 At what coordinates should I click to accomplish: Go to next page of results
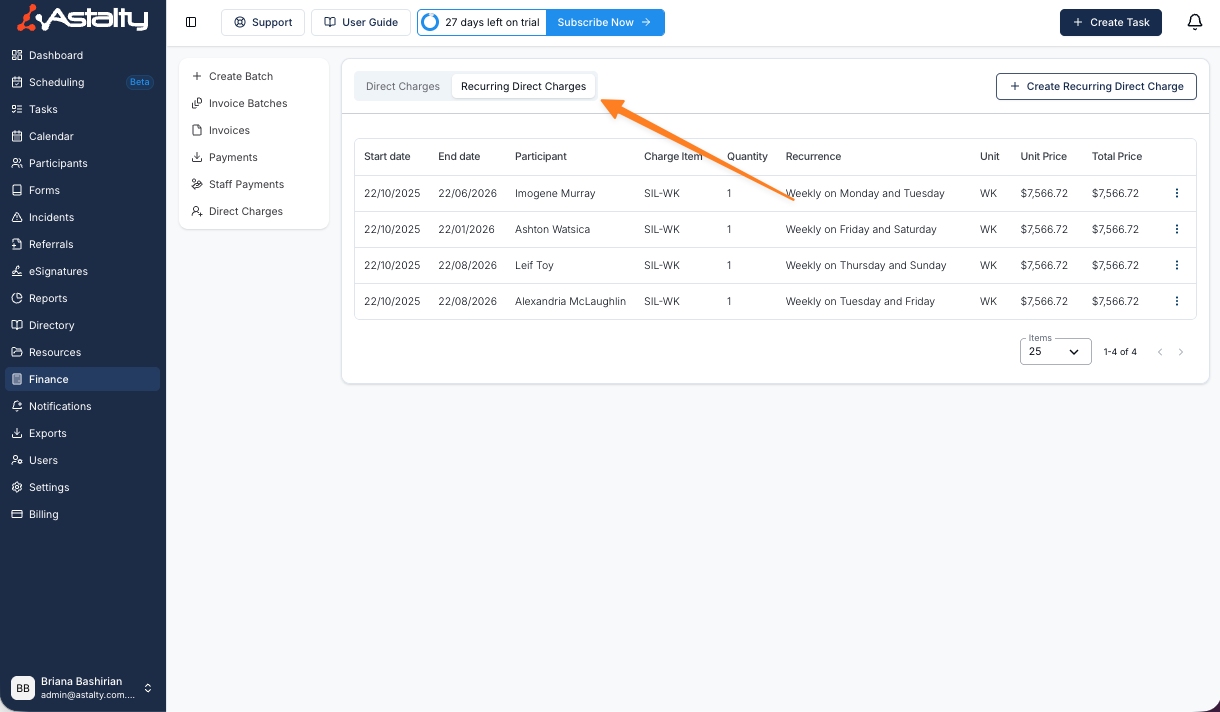pyautogui.click(x=1181, y=352)
